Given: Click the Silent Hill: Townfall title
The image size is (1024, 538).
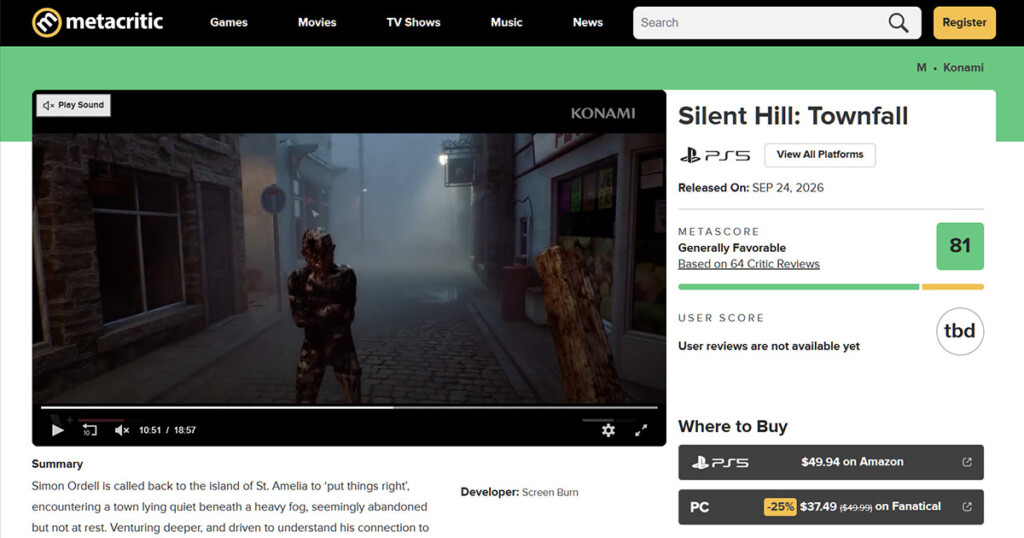Looking at the screenshot, I should click(793, 116).
